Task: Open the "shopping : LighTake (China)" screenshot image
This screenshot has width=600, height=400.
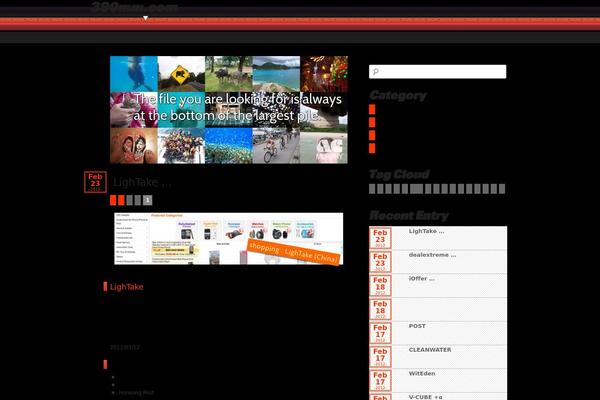Action: 229,238
